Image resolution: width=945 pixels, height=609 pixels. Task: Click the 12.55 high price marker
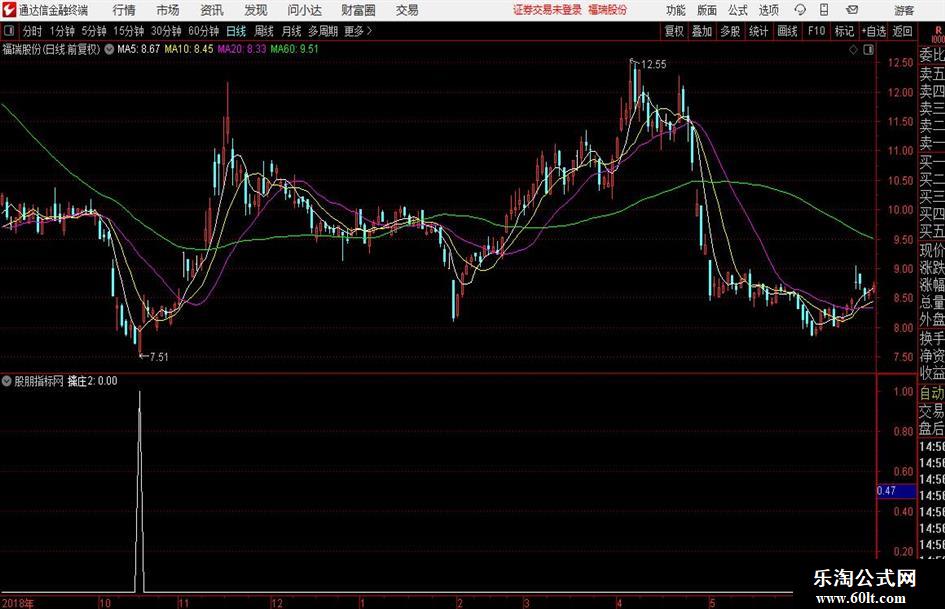point(653,65)
